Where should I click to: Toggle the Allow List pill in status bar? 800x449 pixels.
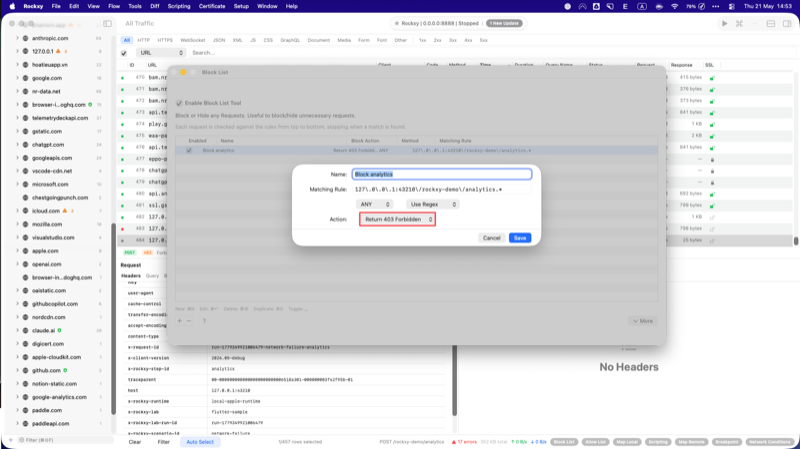(x=595, y=442)
